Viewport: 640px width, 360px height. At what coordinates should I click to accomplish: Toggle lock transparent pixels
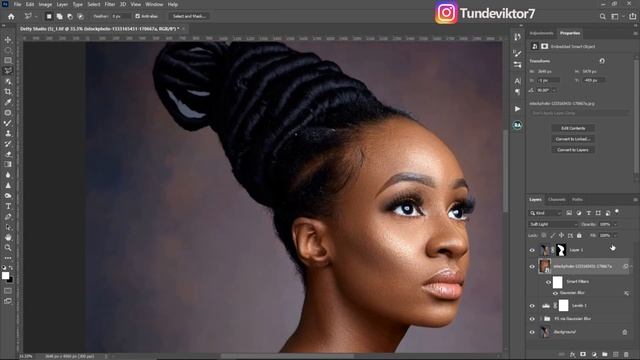coord(544,236)
